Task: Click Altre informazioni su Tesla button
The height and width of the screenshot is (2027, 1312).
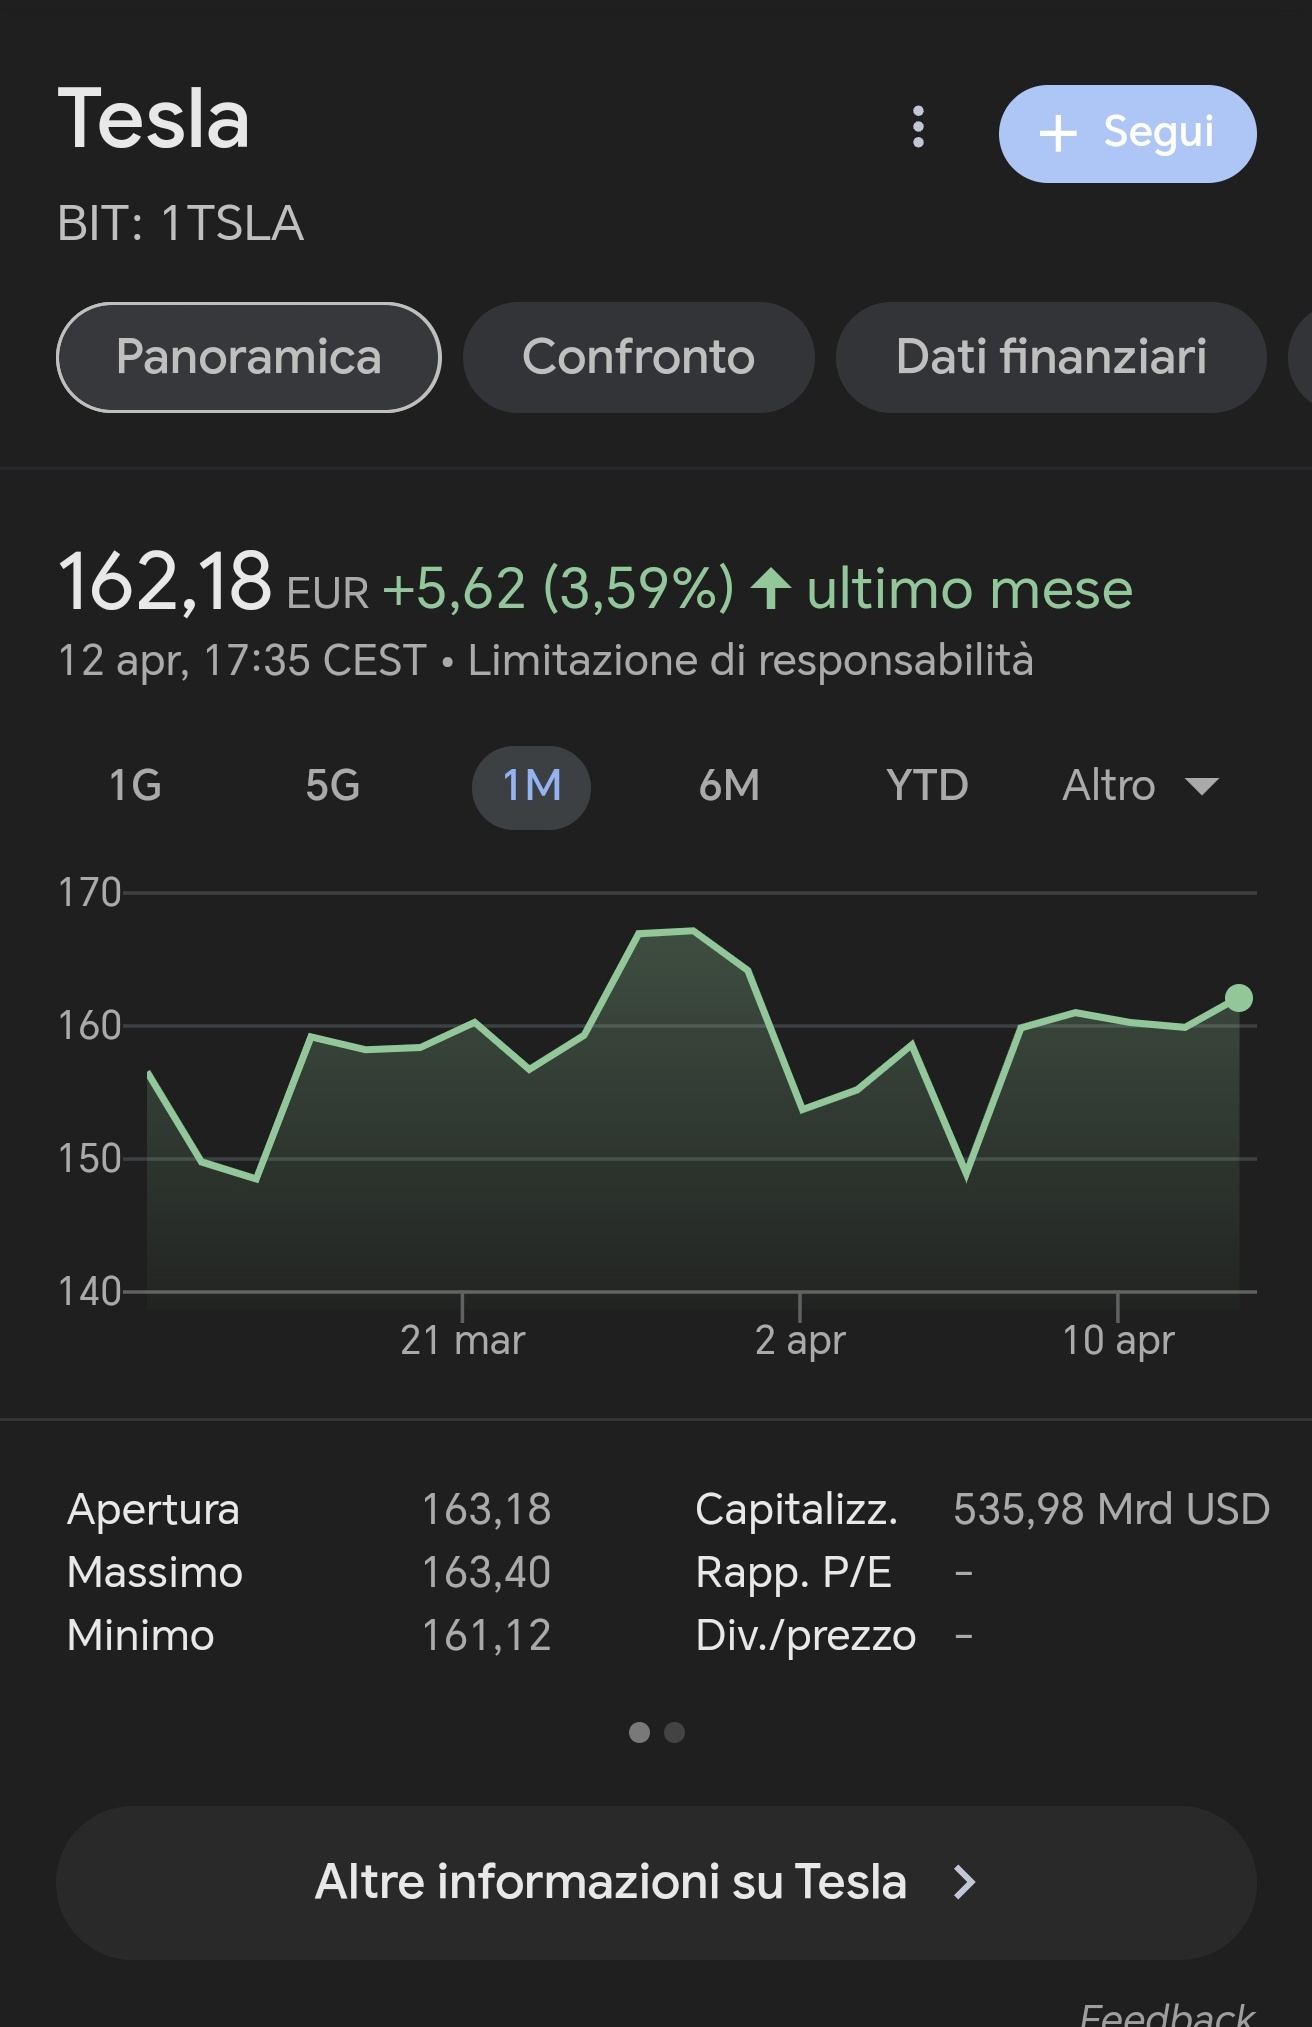Action: pyautogui.click(x=656, y=1882)
